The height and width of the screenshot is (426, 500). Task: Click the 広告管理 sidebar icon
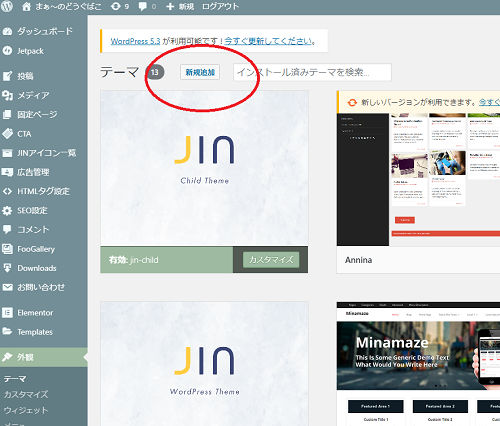(x=7, y=172)
